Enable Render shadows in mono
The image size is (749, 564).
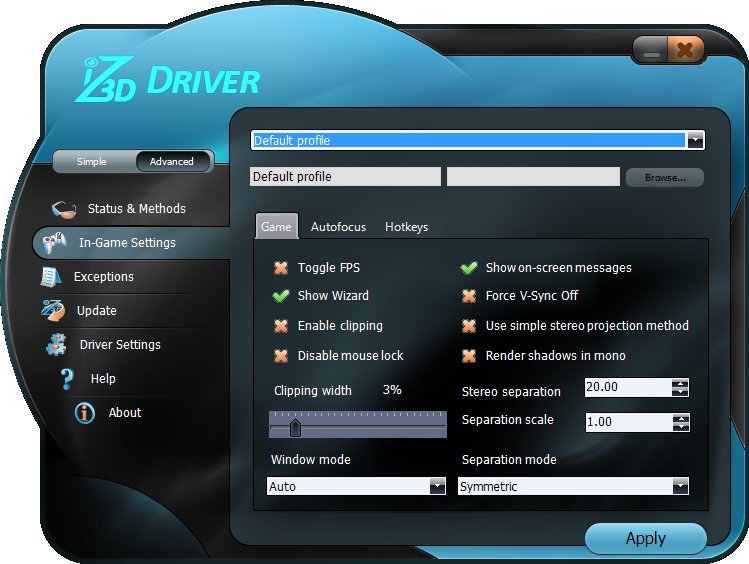pos(469,356)
